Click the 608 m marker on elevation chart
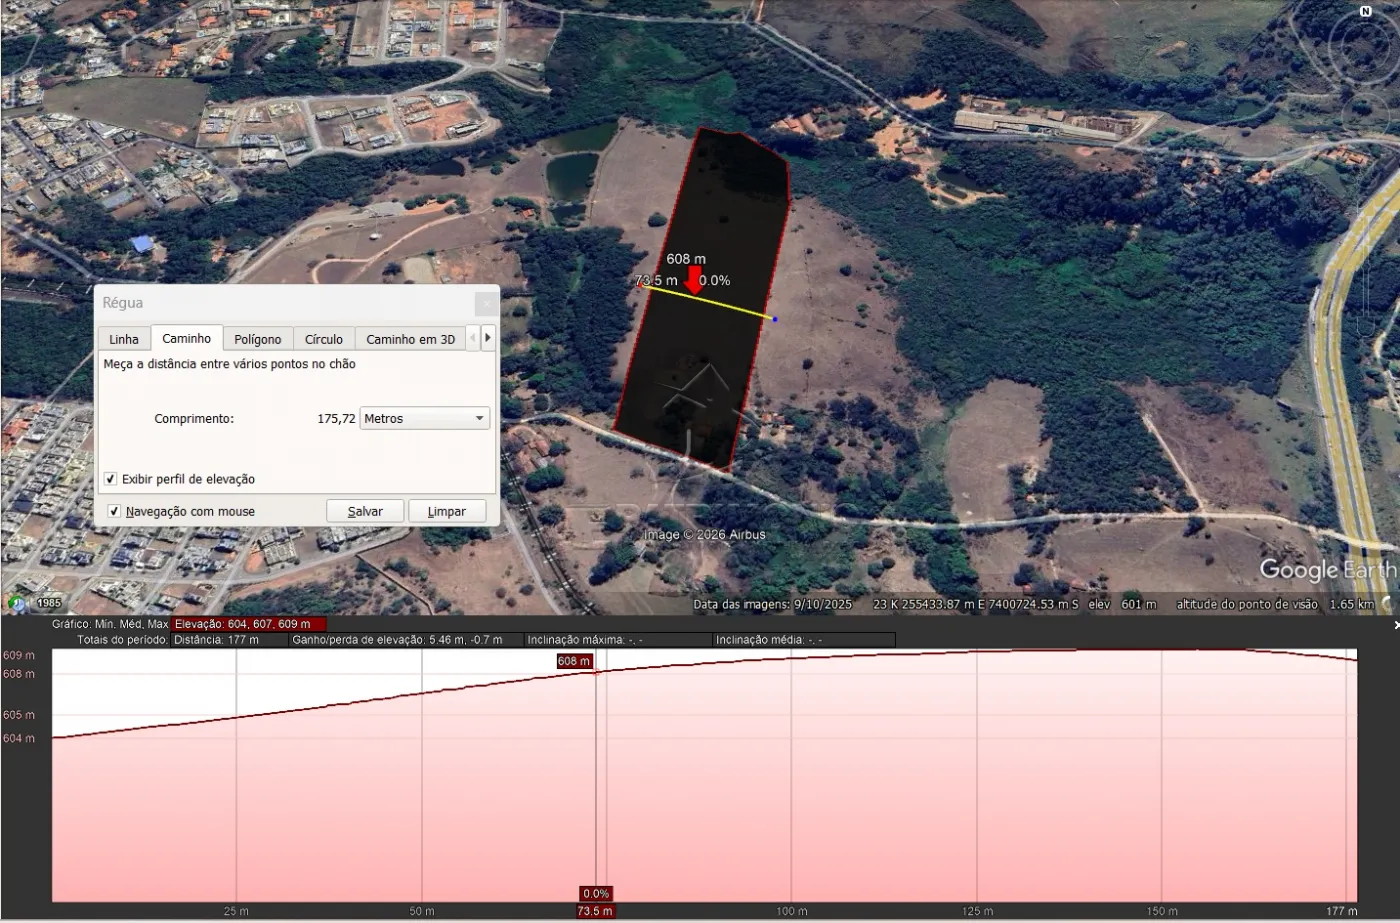Viewport: 1400px width, 923px height. (574, 661)
